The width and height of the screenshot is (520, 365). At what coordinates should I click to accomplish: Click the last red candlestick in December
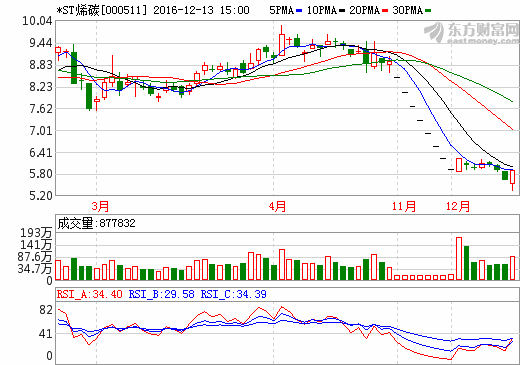click(x=513, y=177)
